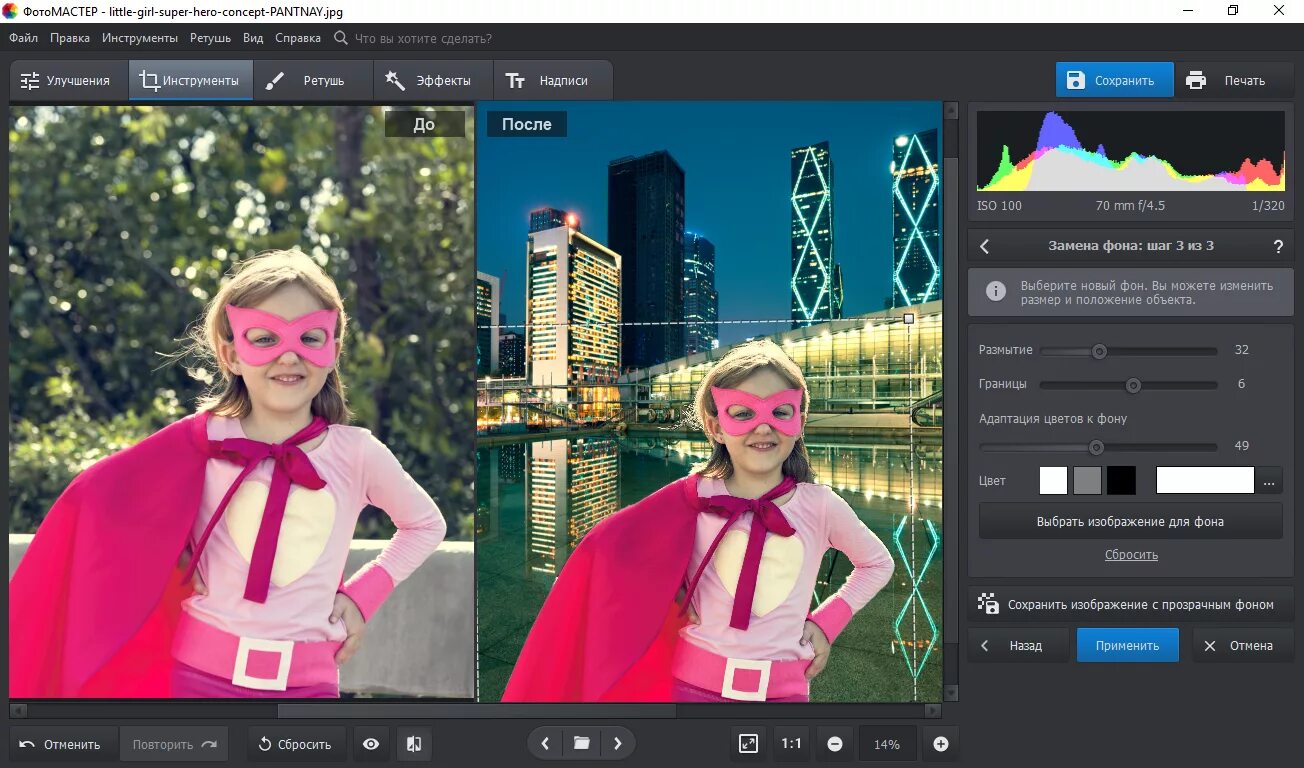Screen dimensions: 1304x768
Task: Click the Печать button
Action: click(1235, 80)
